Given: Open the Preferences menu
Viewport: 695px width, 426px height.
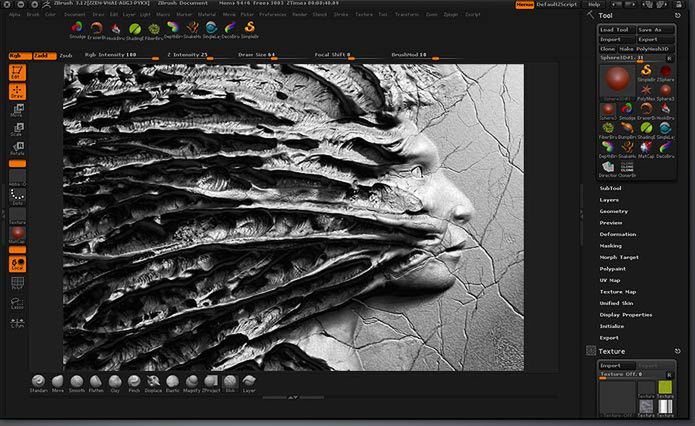Looking at the screenshot, I should pos(273,15).
